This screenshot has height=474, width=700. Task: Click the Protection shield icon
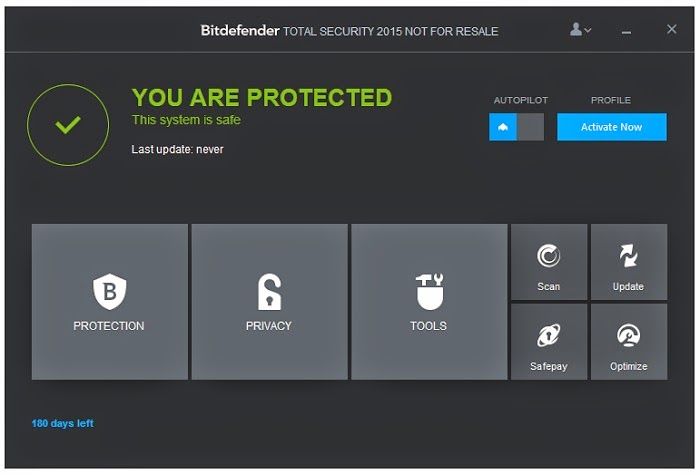tap(109, 293)
